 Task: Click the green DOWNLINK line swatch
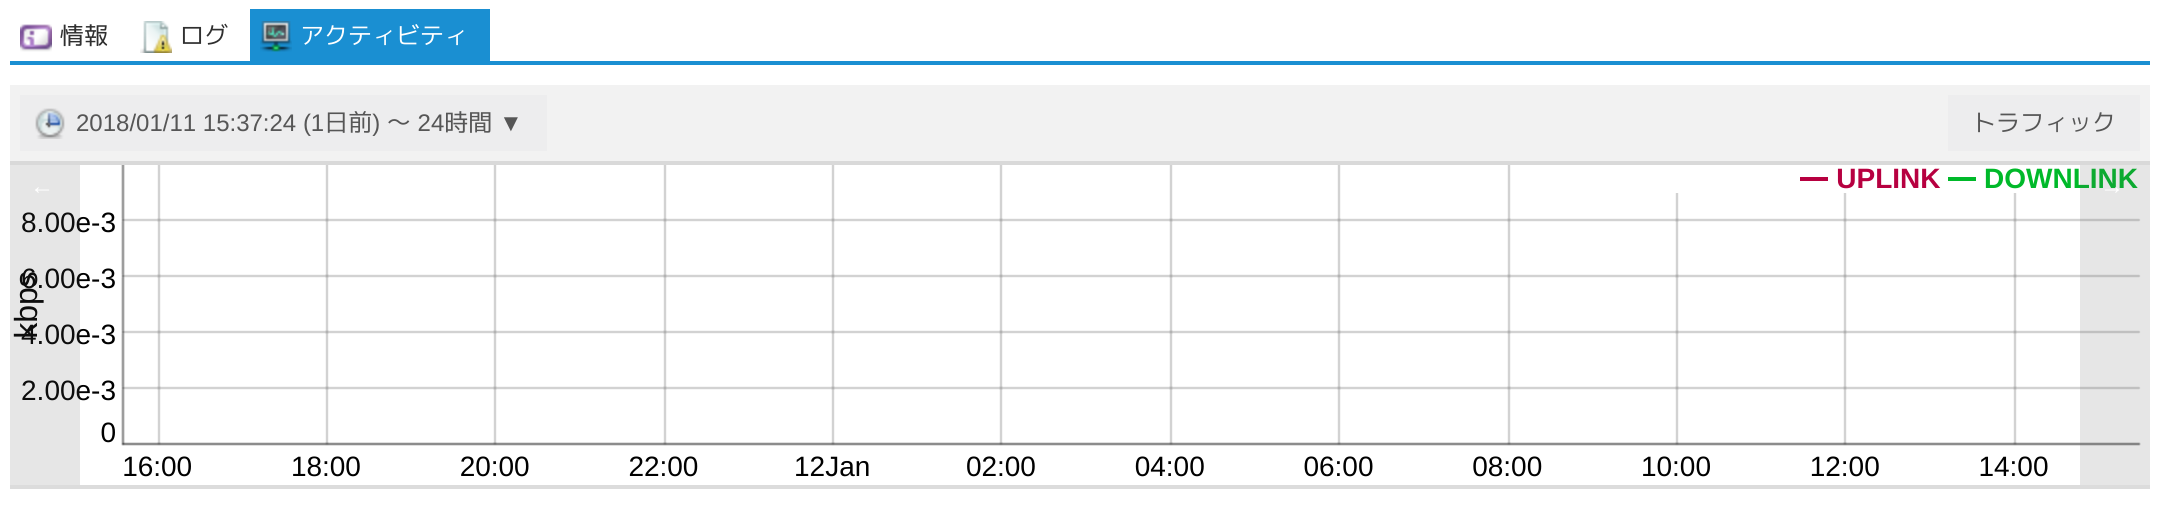(x=1962, y=180)
